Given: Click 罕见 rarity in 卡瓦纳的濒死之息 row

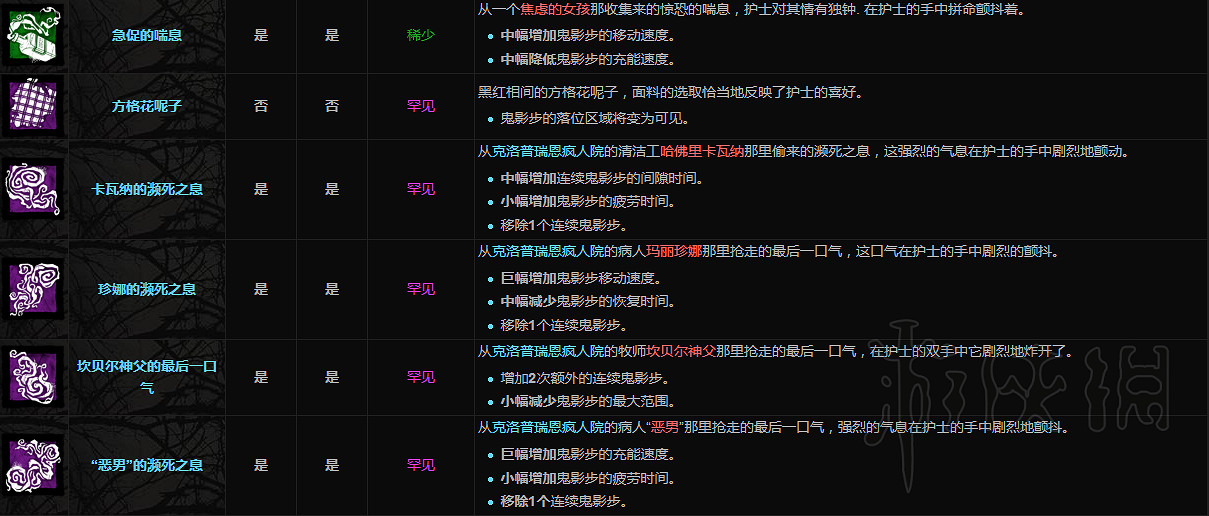Looking at the screenshot, I should point(421,189).
